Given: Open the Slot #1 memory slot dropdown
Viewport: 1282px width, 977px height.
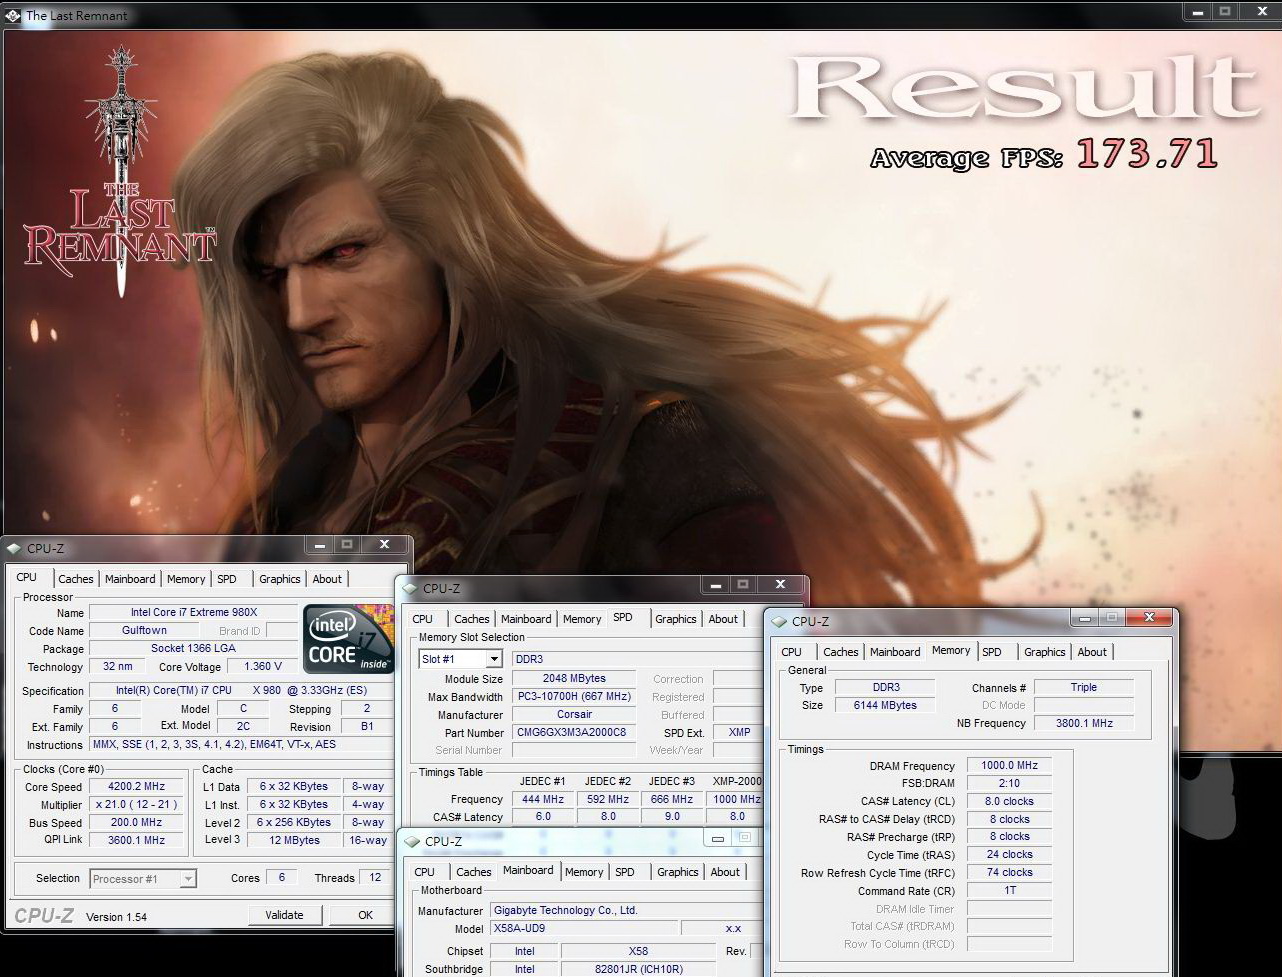Looking at the screenshot, I should click(493, 659).
